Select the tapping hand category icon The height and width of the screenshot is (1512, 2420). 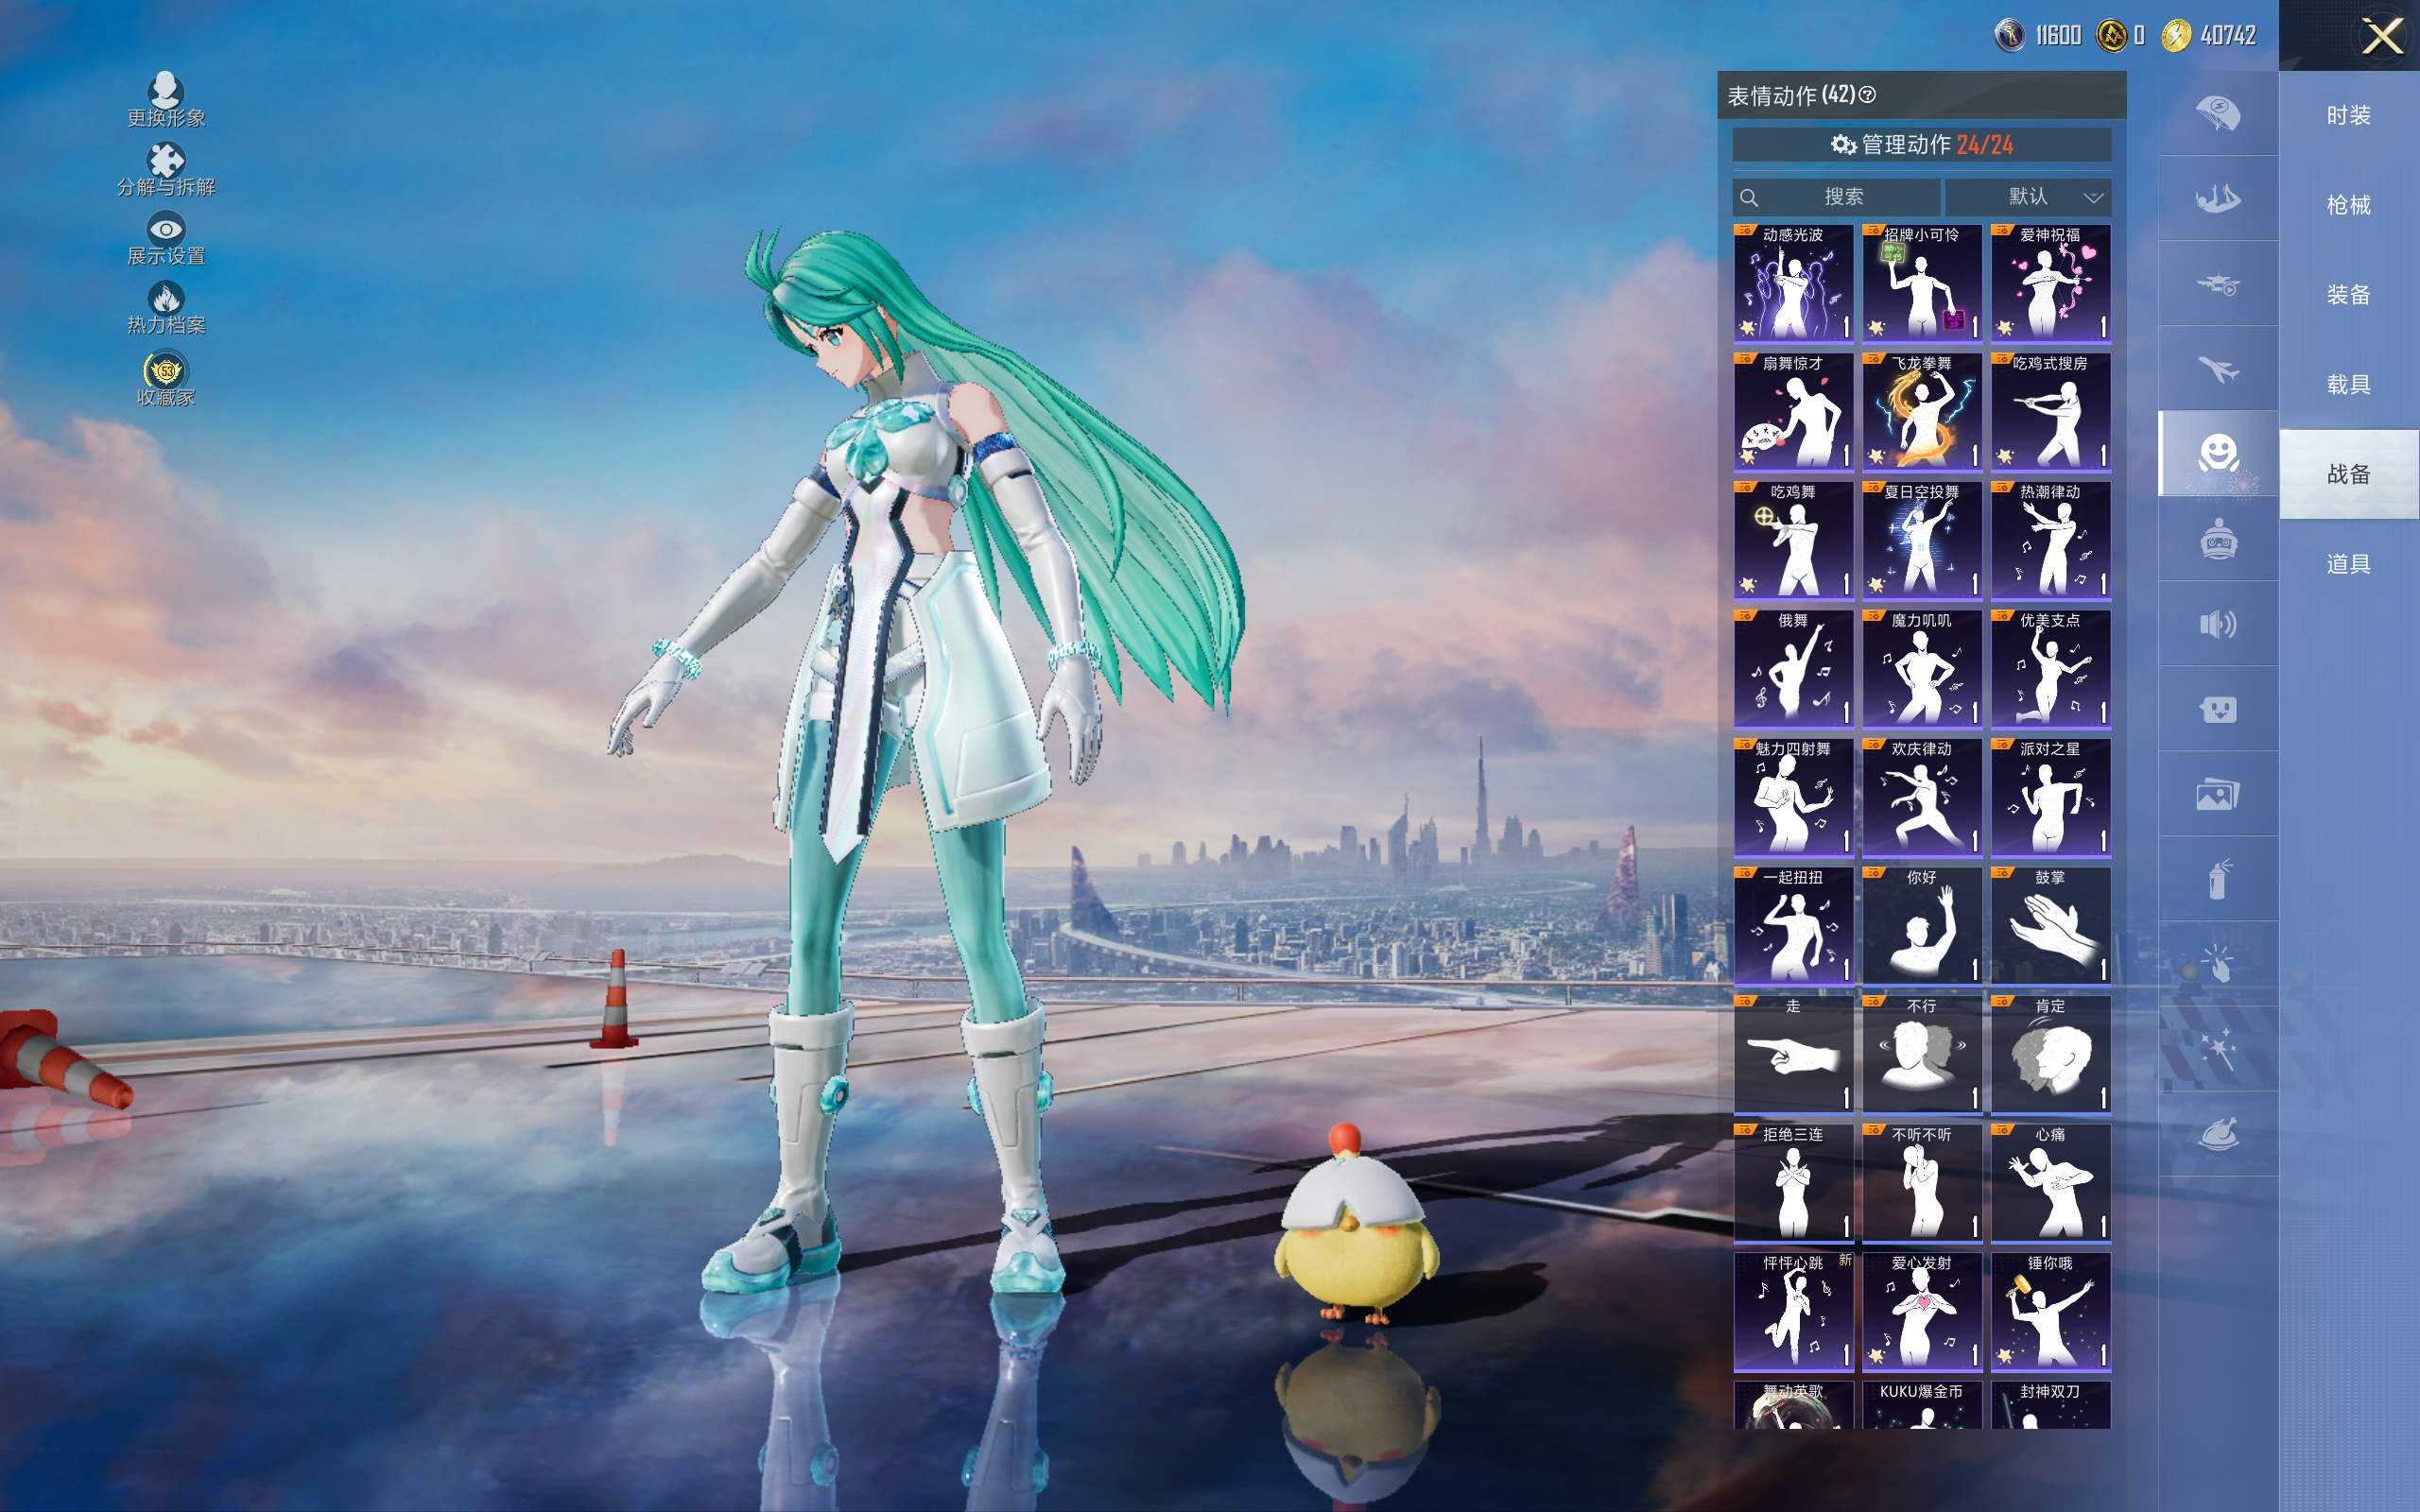pyautogui.click(x=2218, y=964)
